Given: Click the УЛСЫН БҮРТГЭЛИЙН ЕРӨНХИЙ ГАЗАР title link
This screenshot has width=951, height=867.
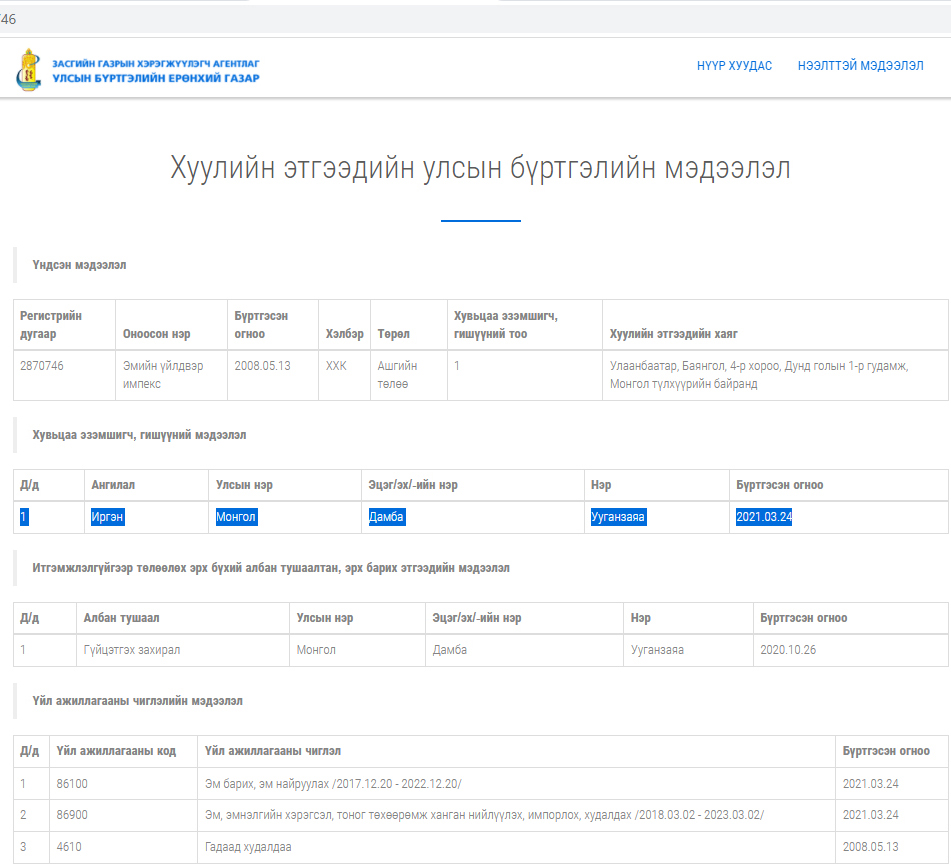Looking at the screenshot, I should [x=156, y=78].
